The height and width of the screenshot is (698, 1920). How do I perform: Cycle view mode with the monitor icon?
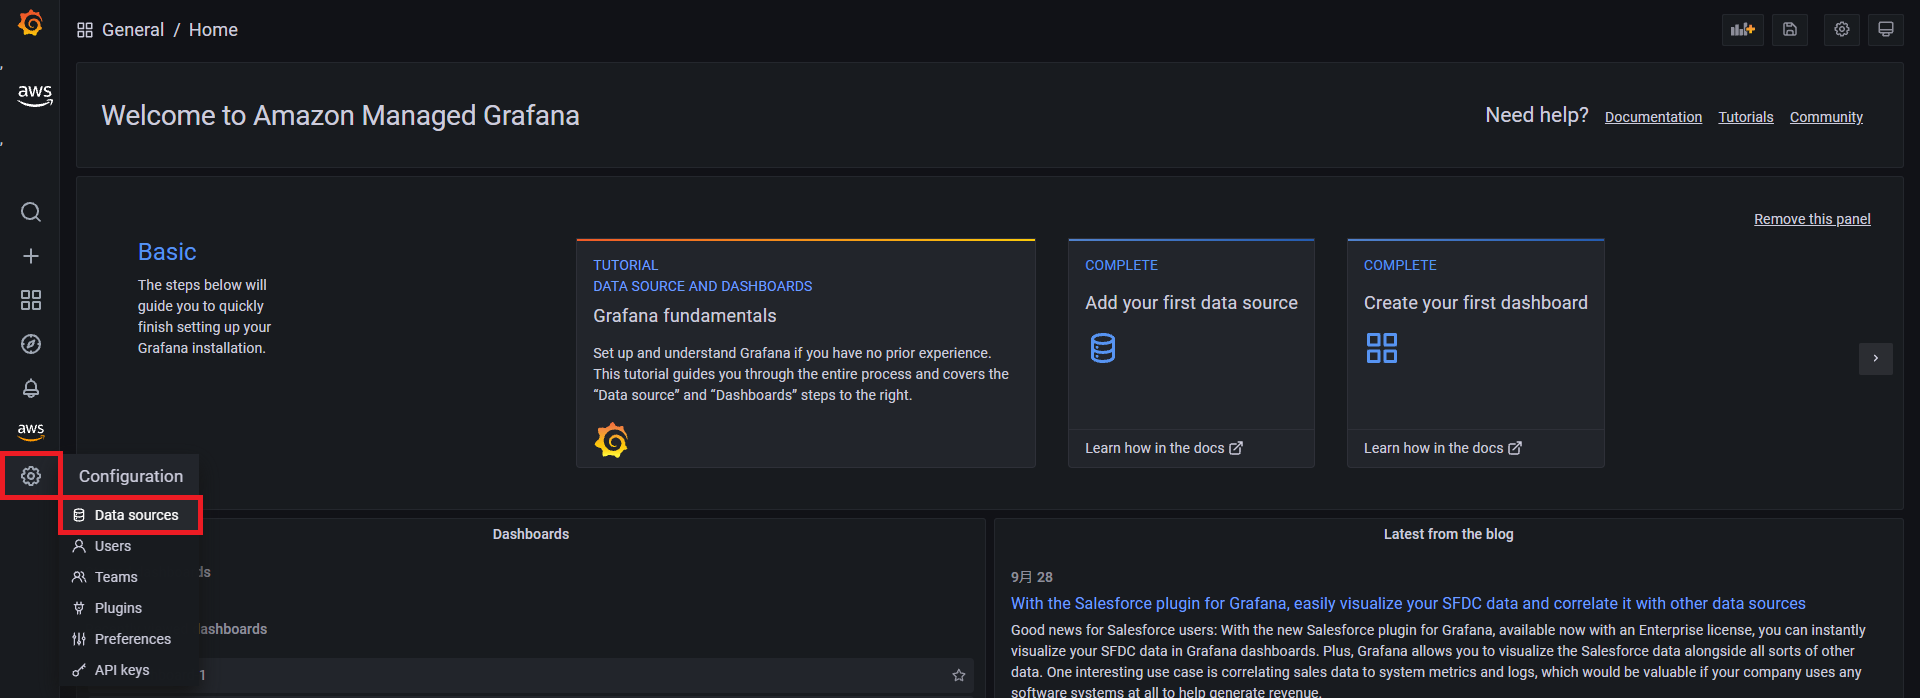point(1886,30)
